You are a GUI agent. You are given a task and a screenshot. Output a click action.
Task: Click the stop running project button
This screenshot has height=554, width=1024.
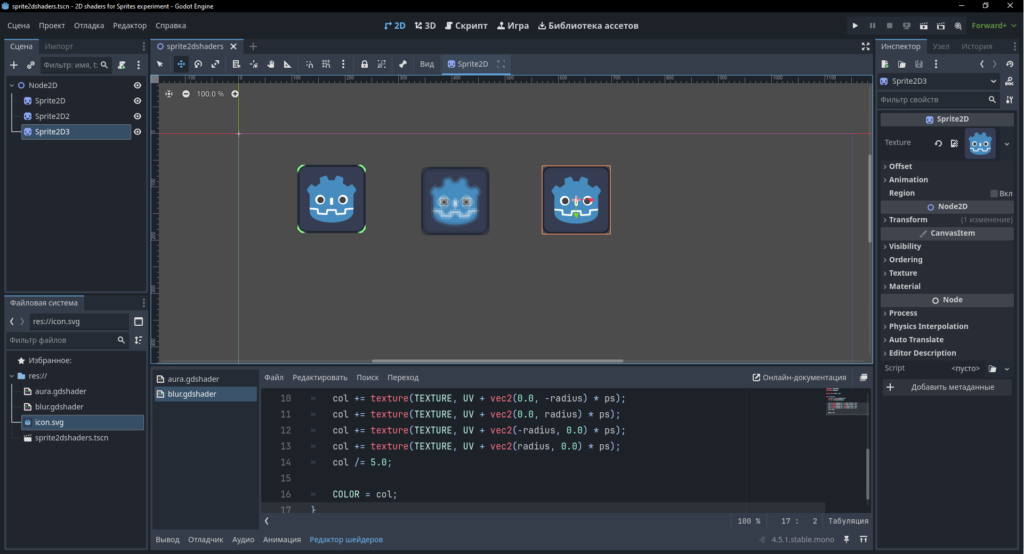[889, 26]
